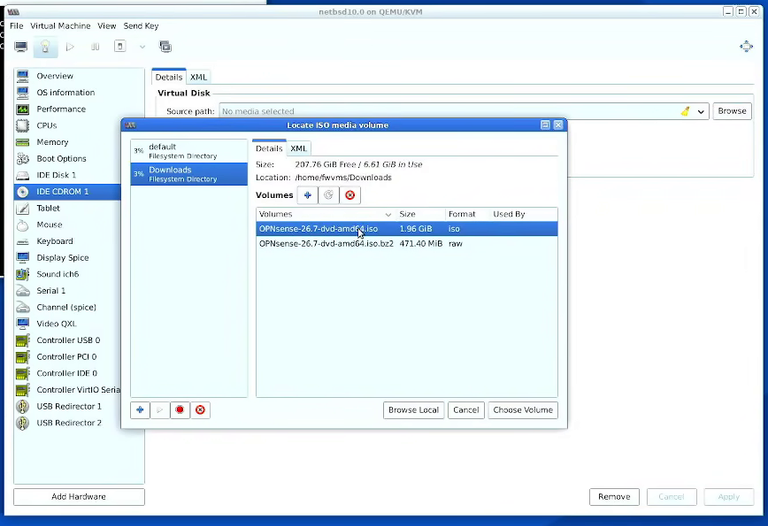Sort by Volumes column header
Screen dimensions: 768x526
pyautogui.click(x=326, y=214)
